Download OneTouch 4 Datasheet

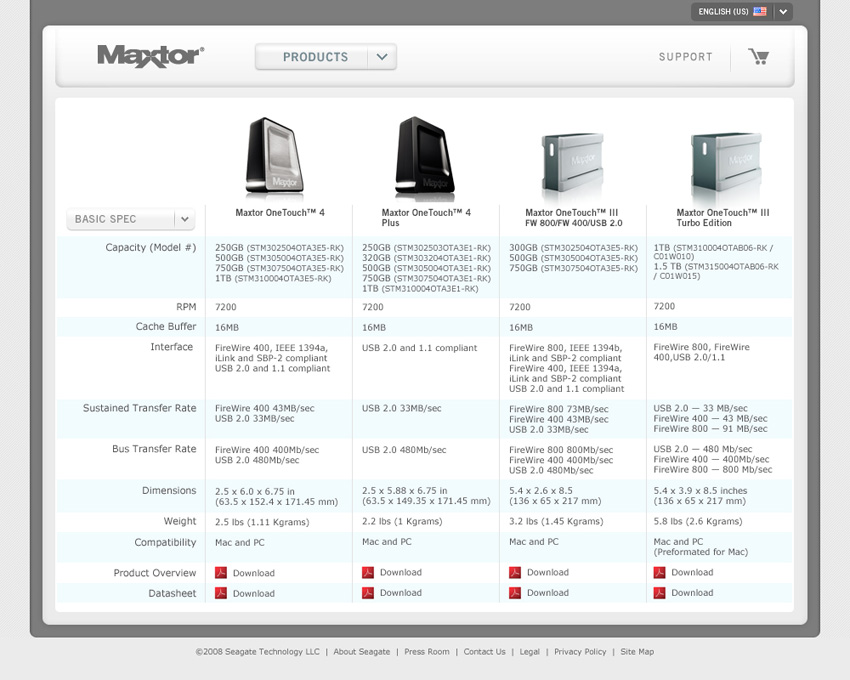254,594
